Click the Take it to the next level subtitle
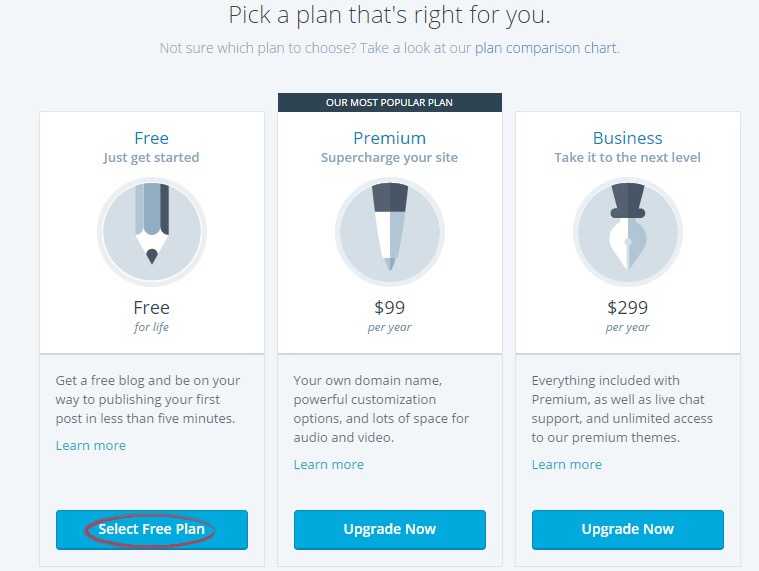Screen dimensions: 759x571 627,157
